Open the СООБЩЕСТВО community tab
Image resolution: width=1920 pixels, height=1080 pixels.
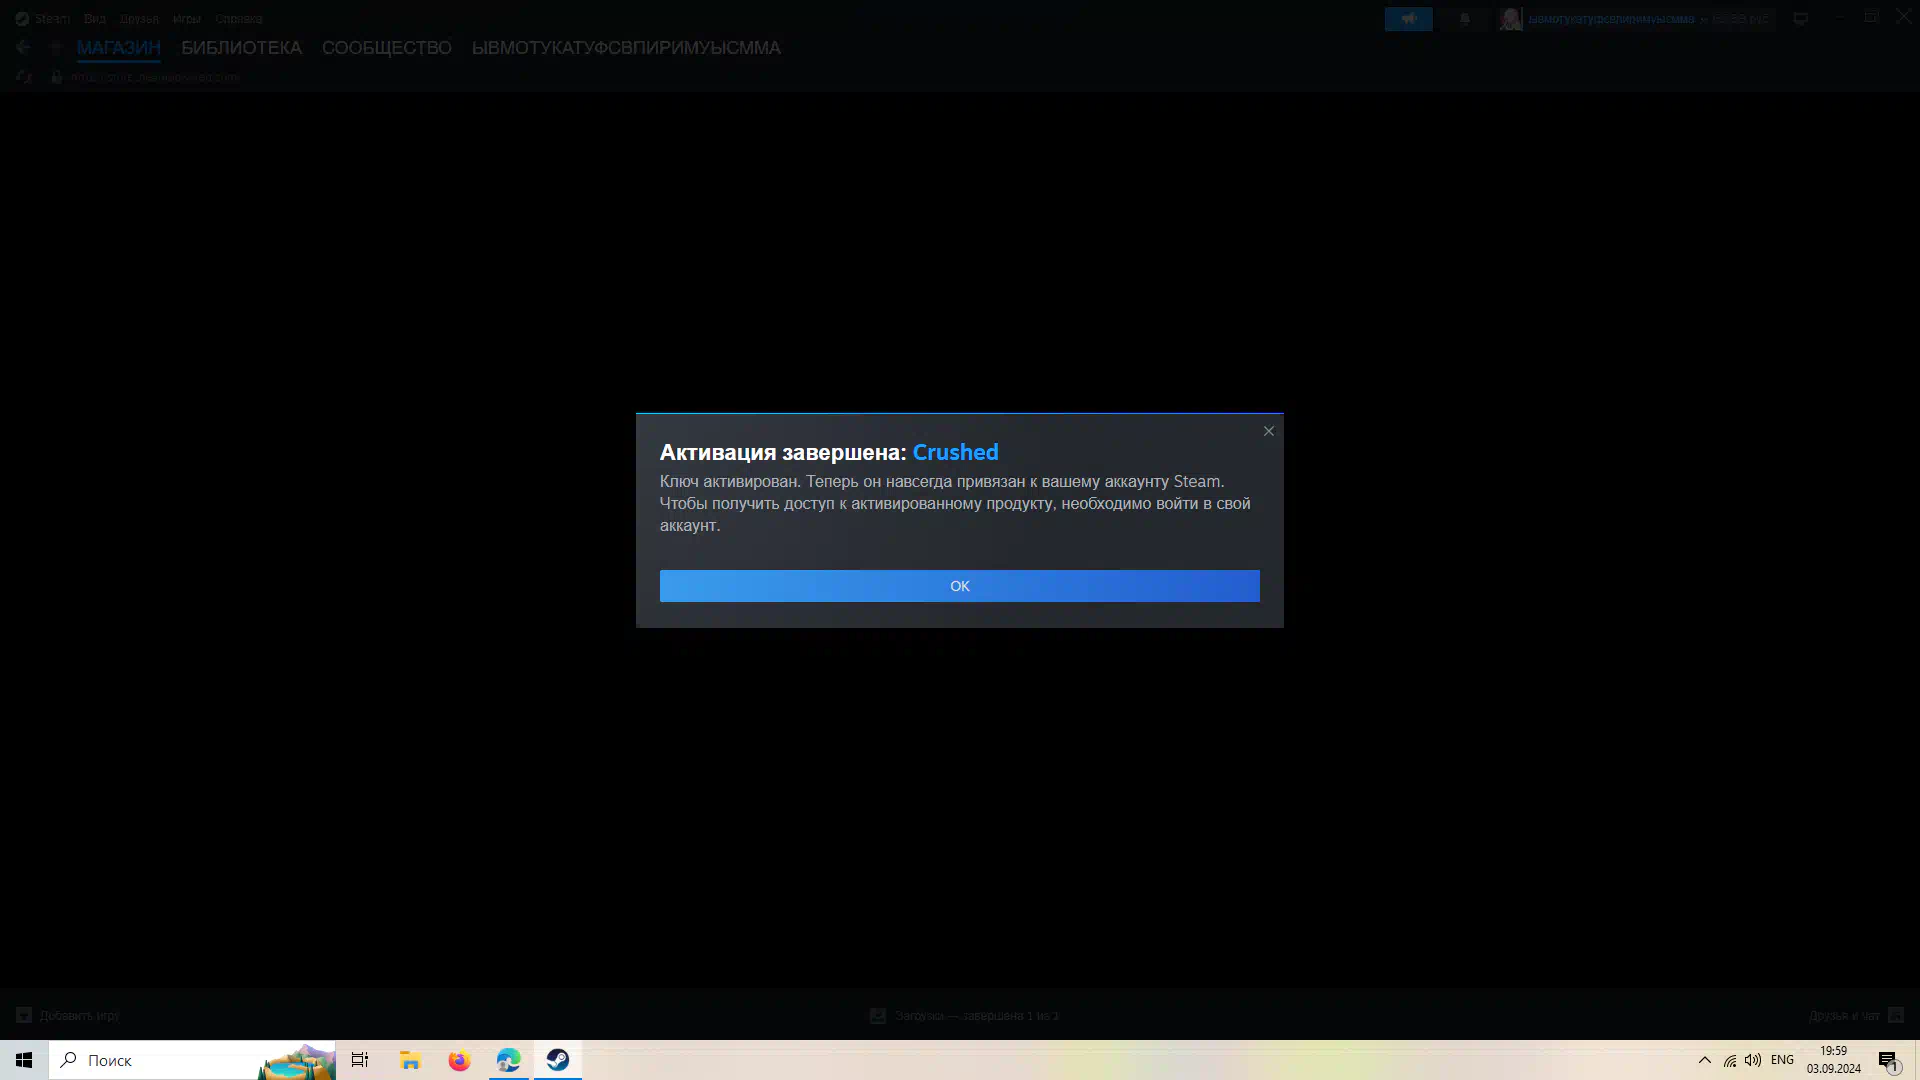coord(386,48)
